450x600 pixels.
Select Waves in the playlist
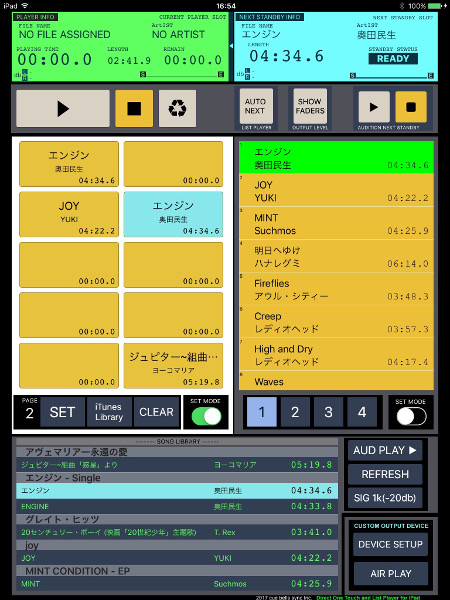(x=336, y=381)
